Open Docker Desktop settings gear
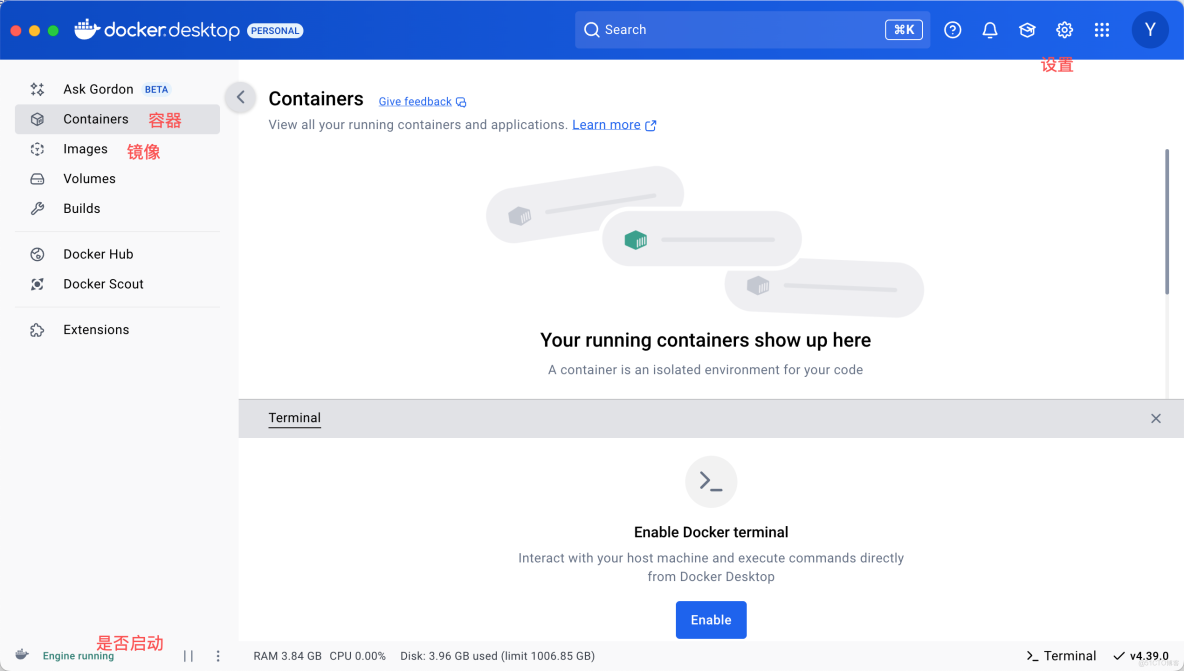Screen dimensions: 1184x671 click(1064, 30)
